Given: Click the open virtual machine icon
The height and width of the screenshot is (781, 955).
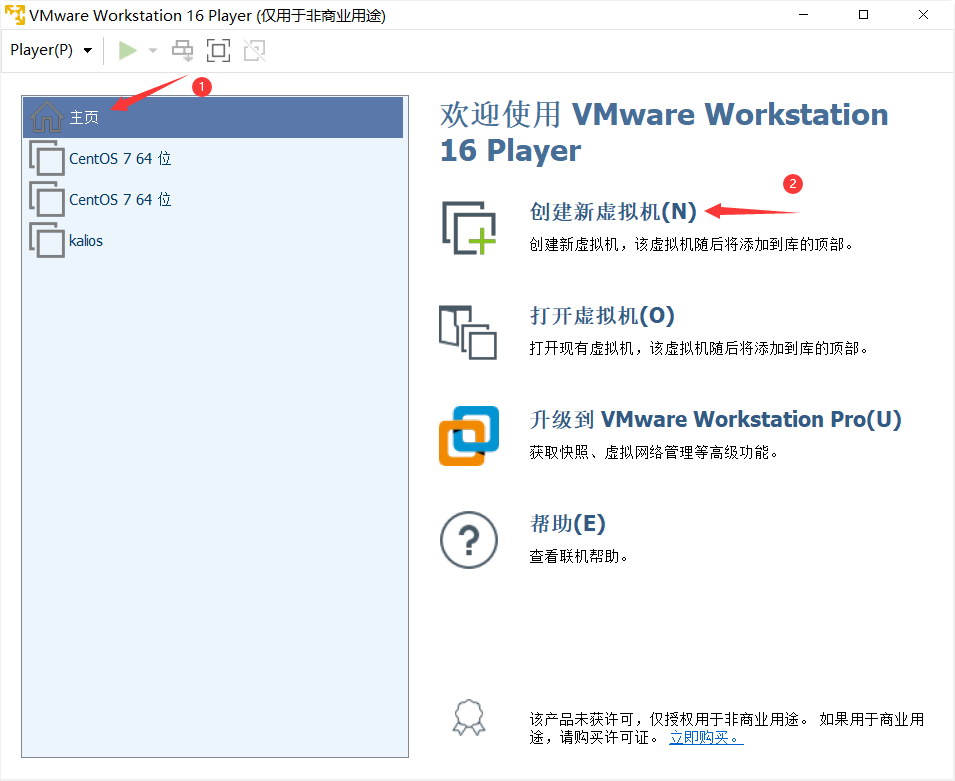Looking at the screenshot, I should [x=468, y=332].
